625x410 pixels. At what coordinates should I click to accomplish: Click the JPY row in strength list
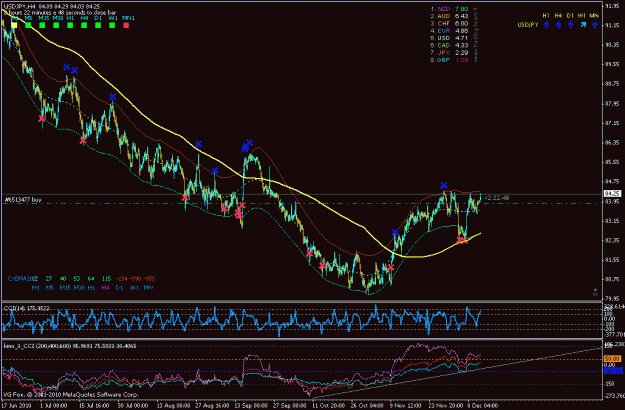coord(450,53)
